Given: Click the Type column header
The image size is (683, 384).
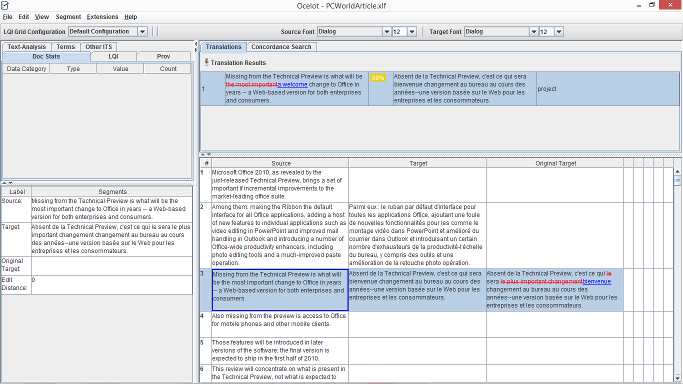Looking at the screenshot, I should click(73, 69).
